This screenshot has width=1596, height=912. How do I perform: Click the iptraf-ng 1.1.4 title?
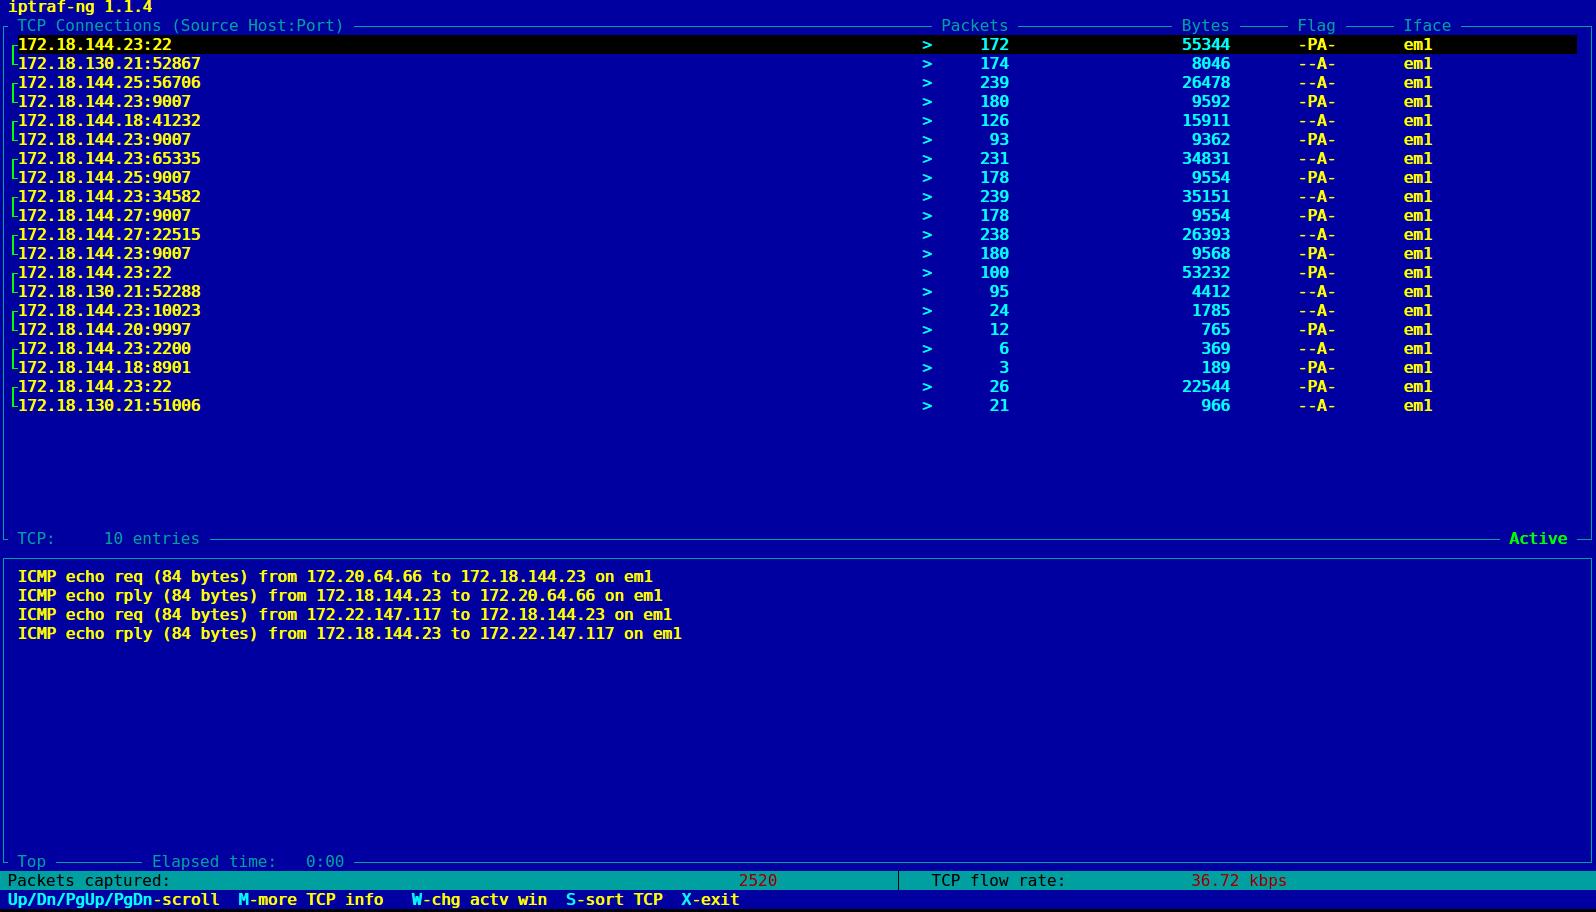80,7
